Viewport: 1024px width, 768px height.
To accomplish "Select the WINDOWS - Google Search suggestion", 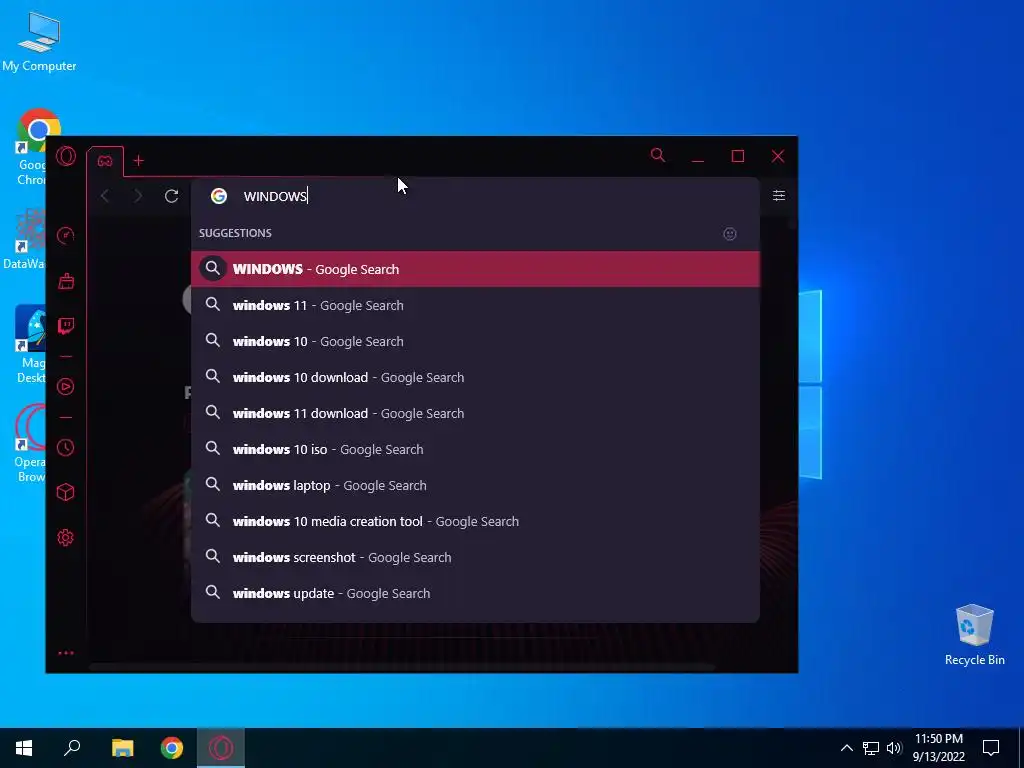I will point(475,269).
